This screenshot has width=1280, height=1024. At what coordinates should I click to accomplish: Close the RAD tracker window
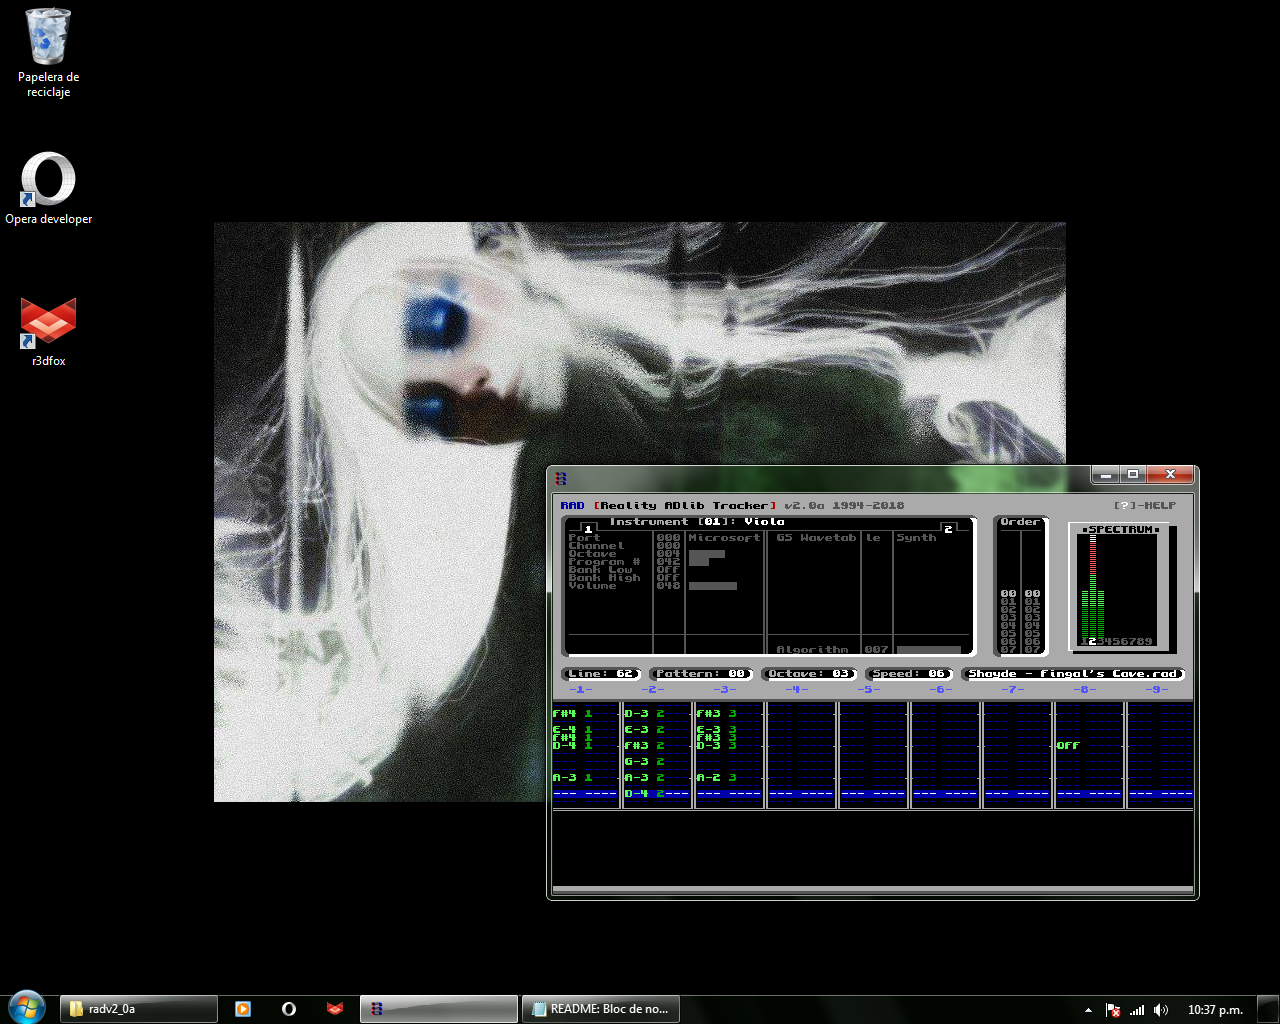pyautogui.click(x=1169, y=474)
